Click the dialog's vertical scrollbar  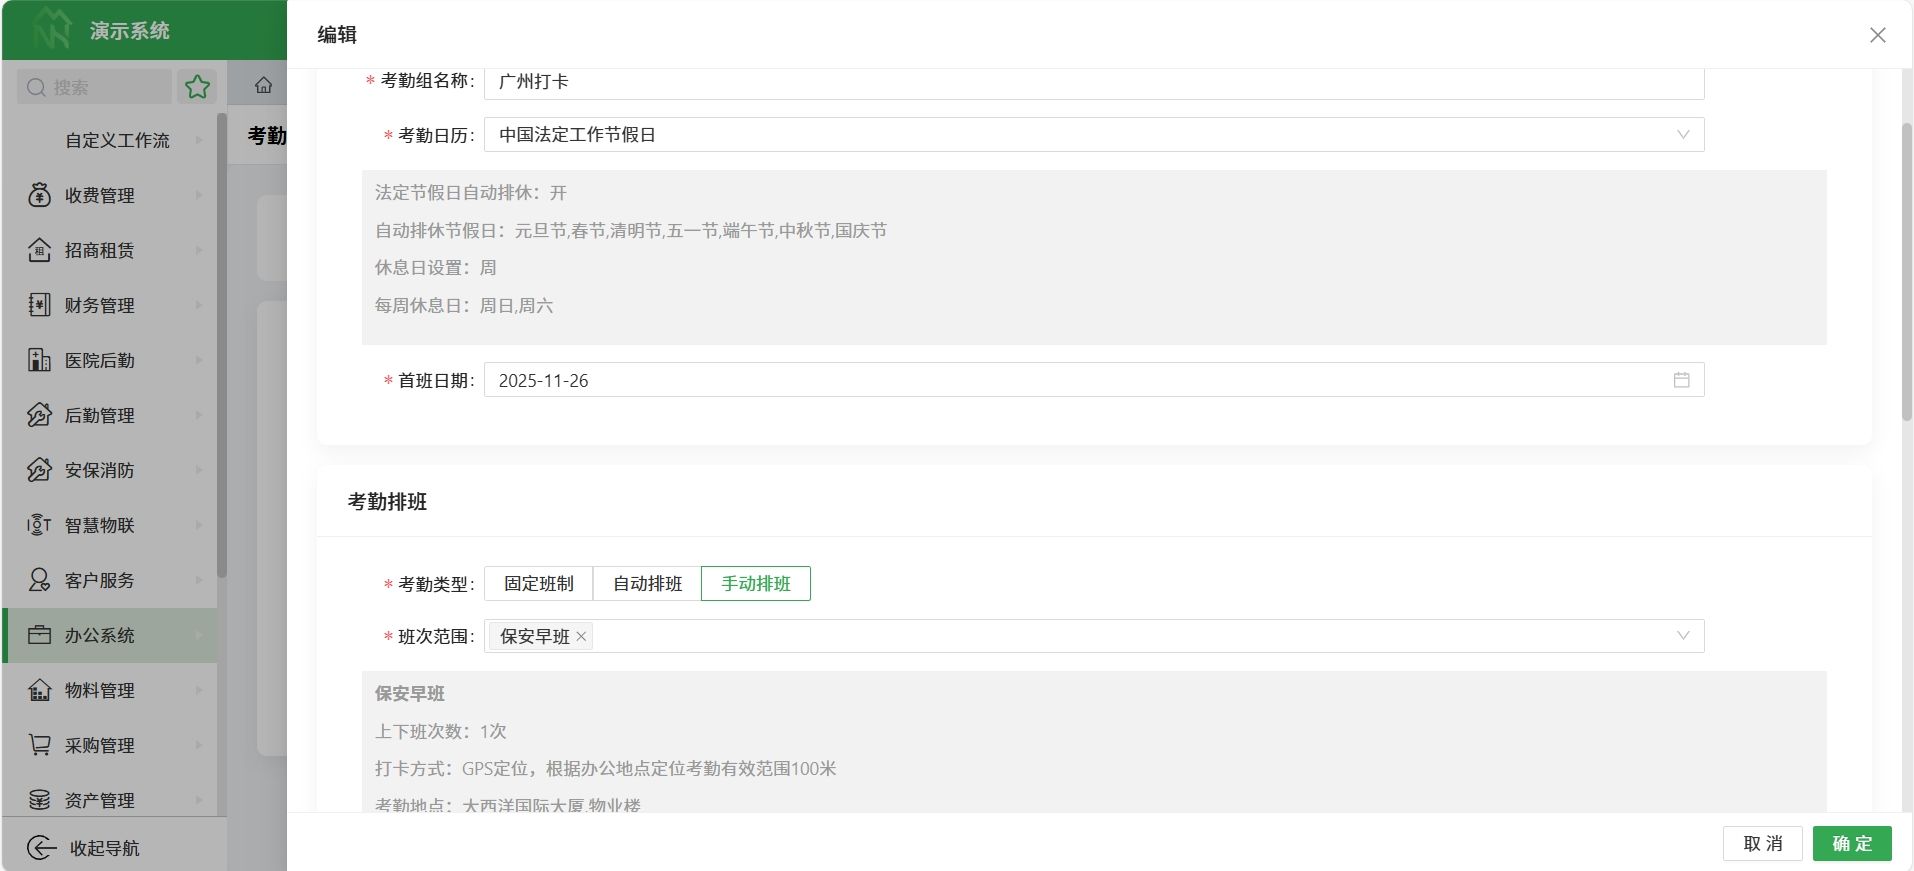pos(1906,270)
